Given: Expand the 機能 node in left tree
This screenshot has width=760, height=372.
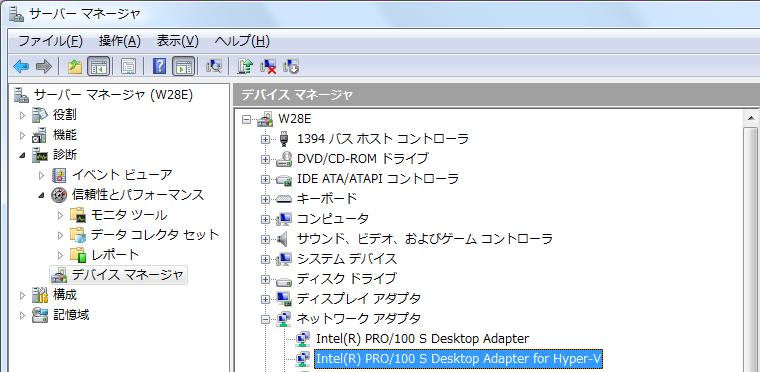Looking at the screenshot, I should tap(22, 135).
